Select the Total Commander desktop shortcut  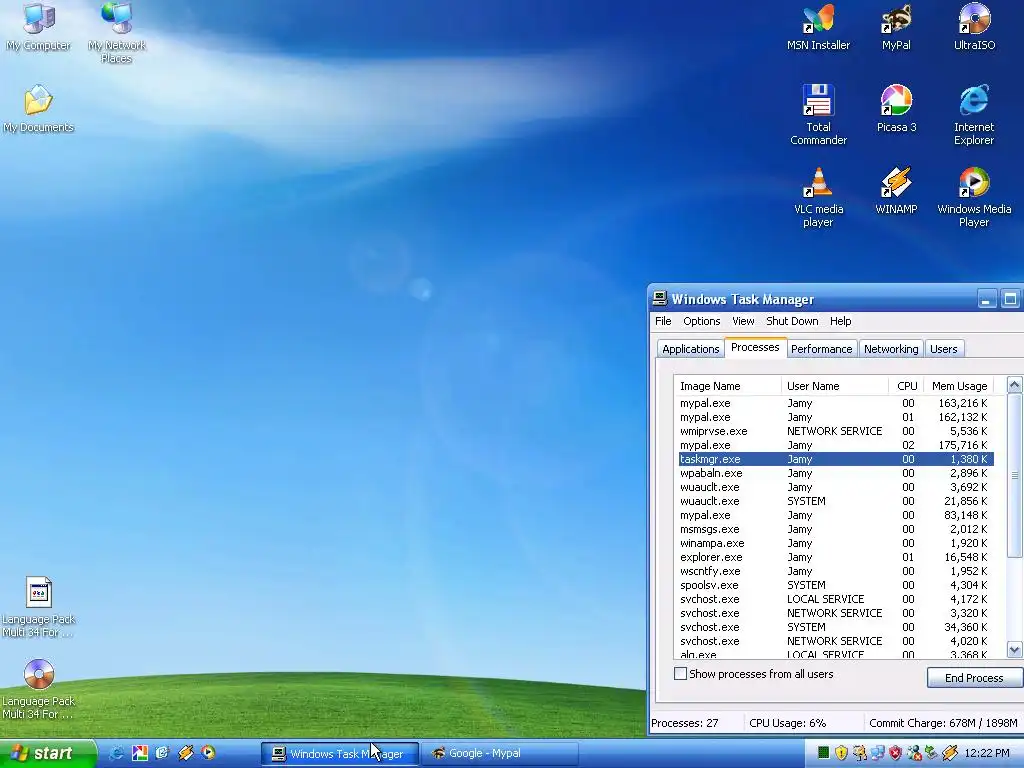[818, 115]
